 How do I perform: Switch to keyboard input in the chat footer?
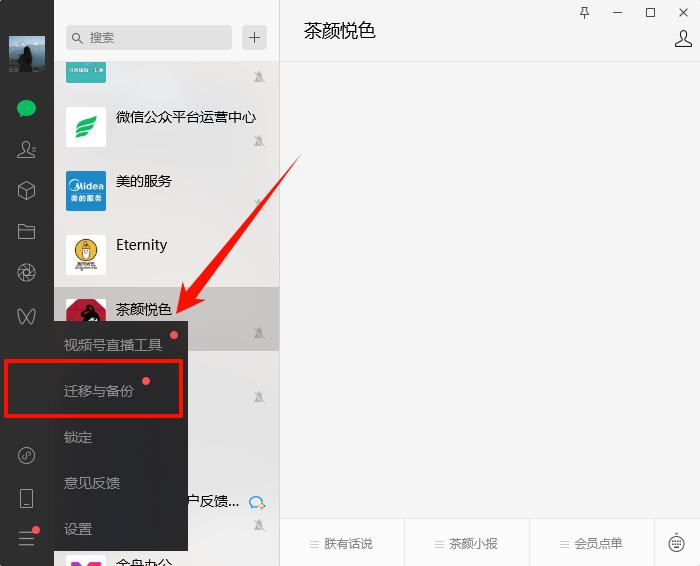[x=677, y=543]
